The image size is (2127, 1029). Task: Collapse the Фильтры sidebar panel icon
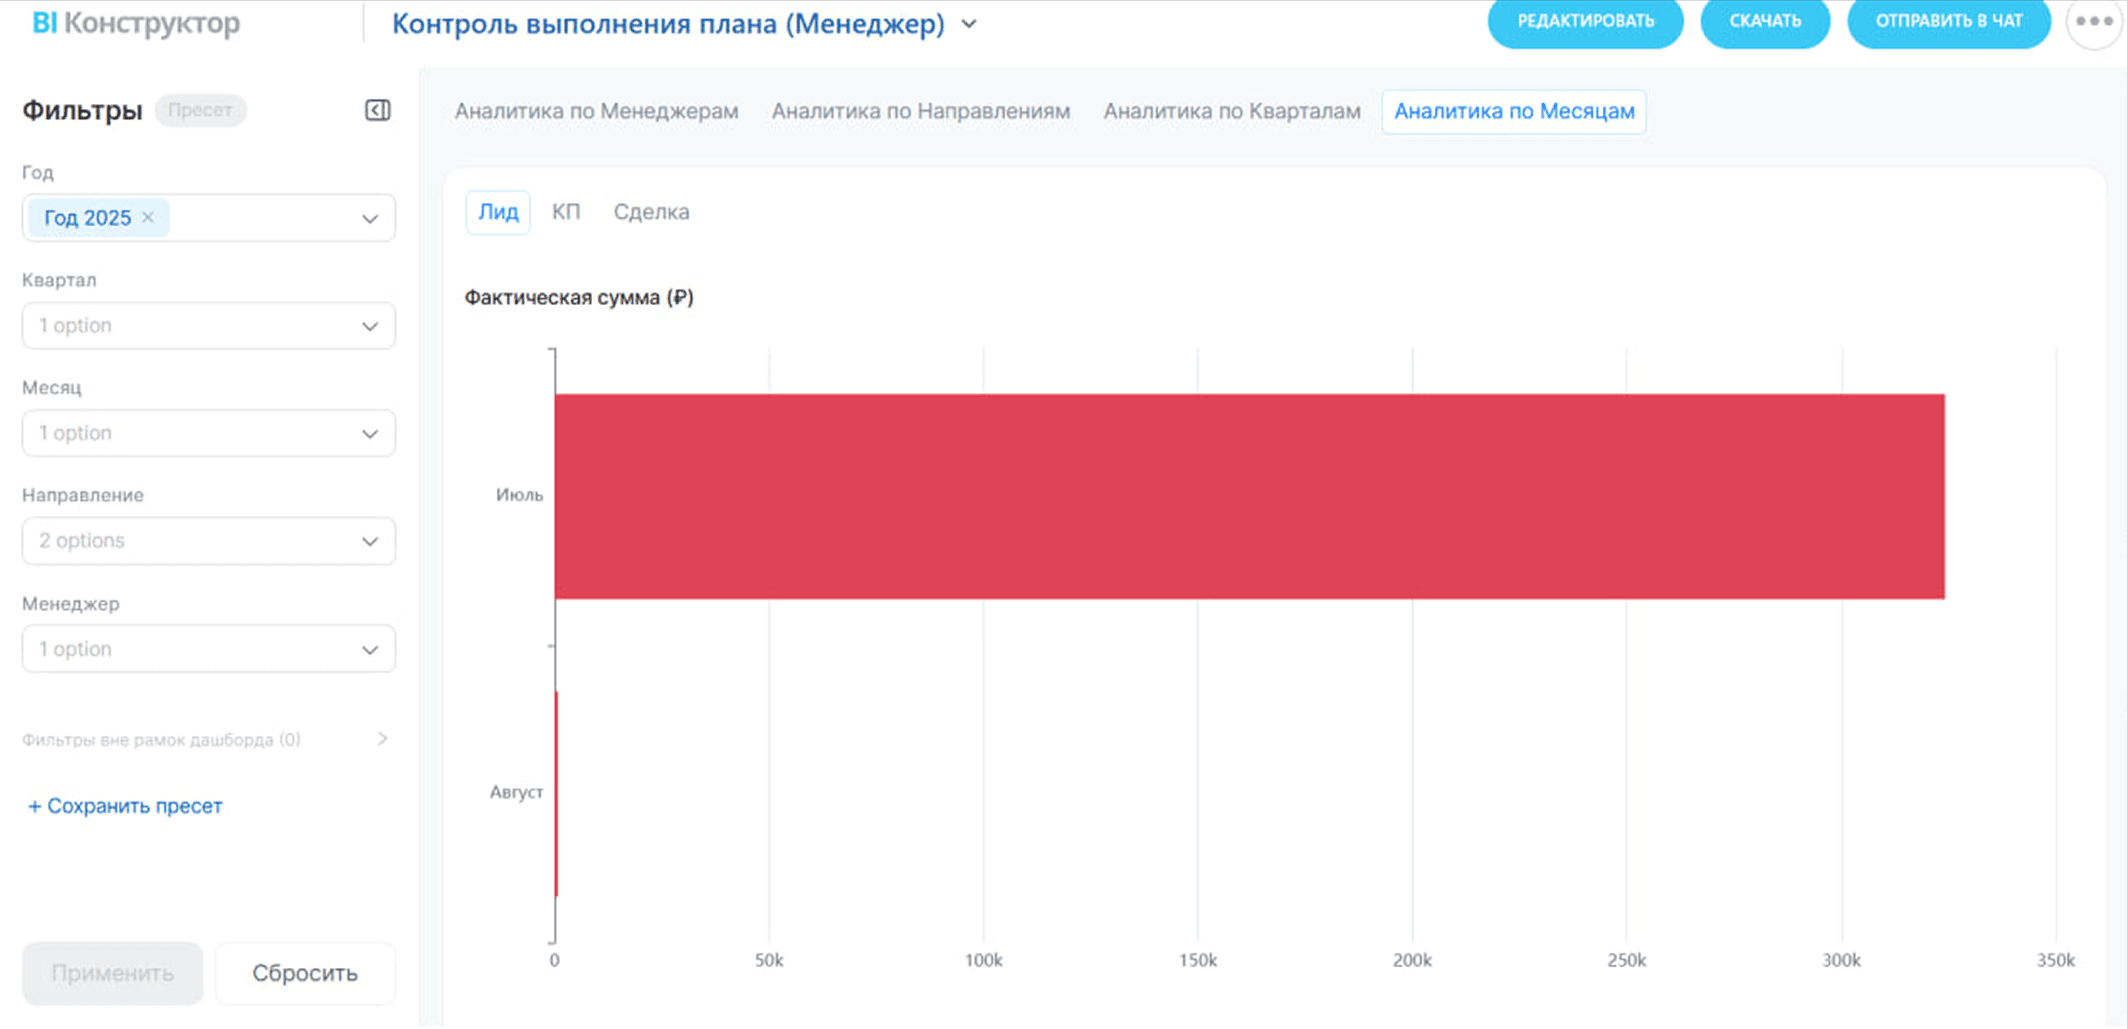coord(377,110)
